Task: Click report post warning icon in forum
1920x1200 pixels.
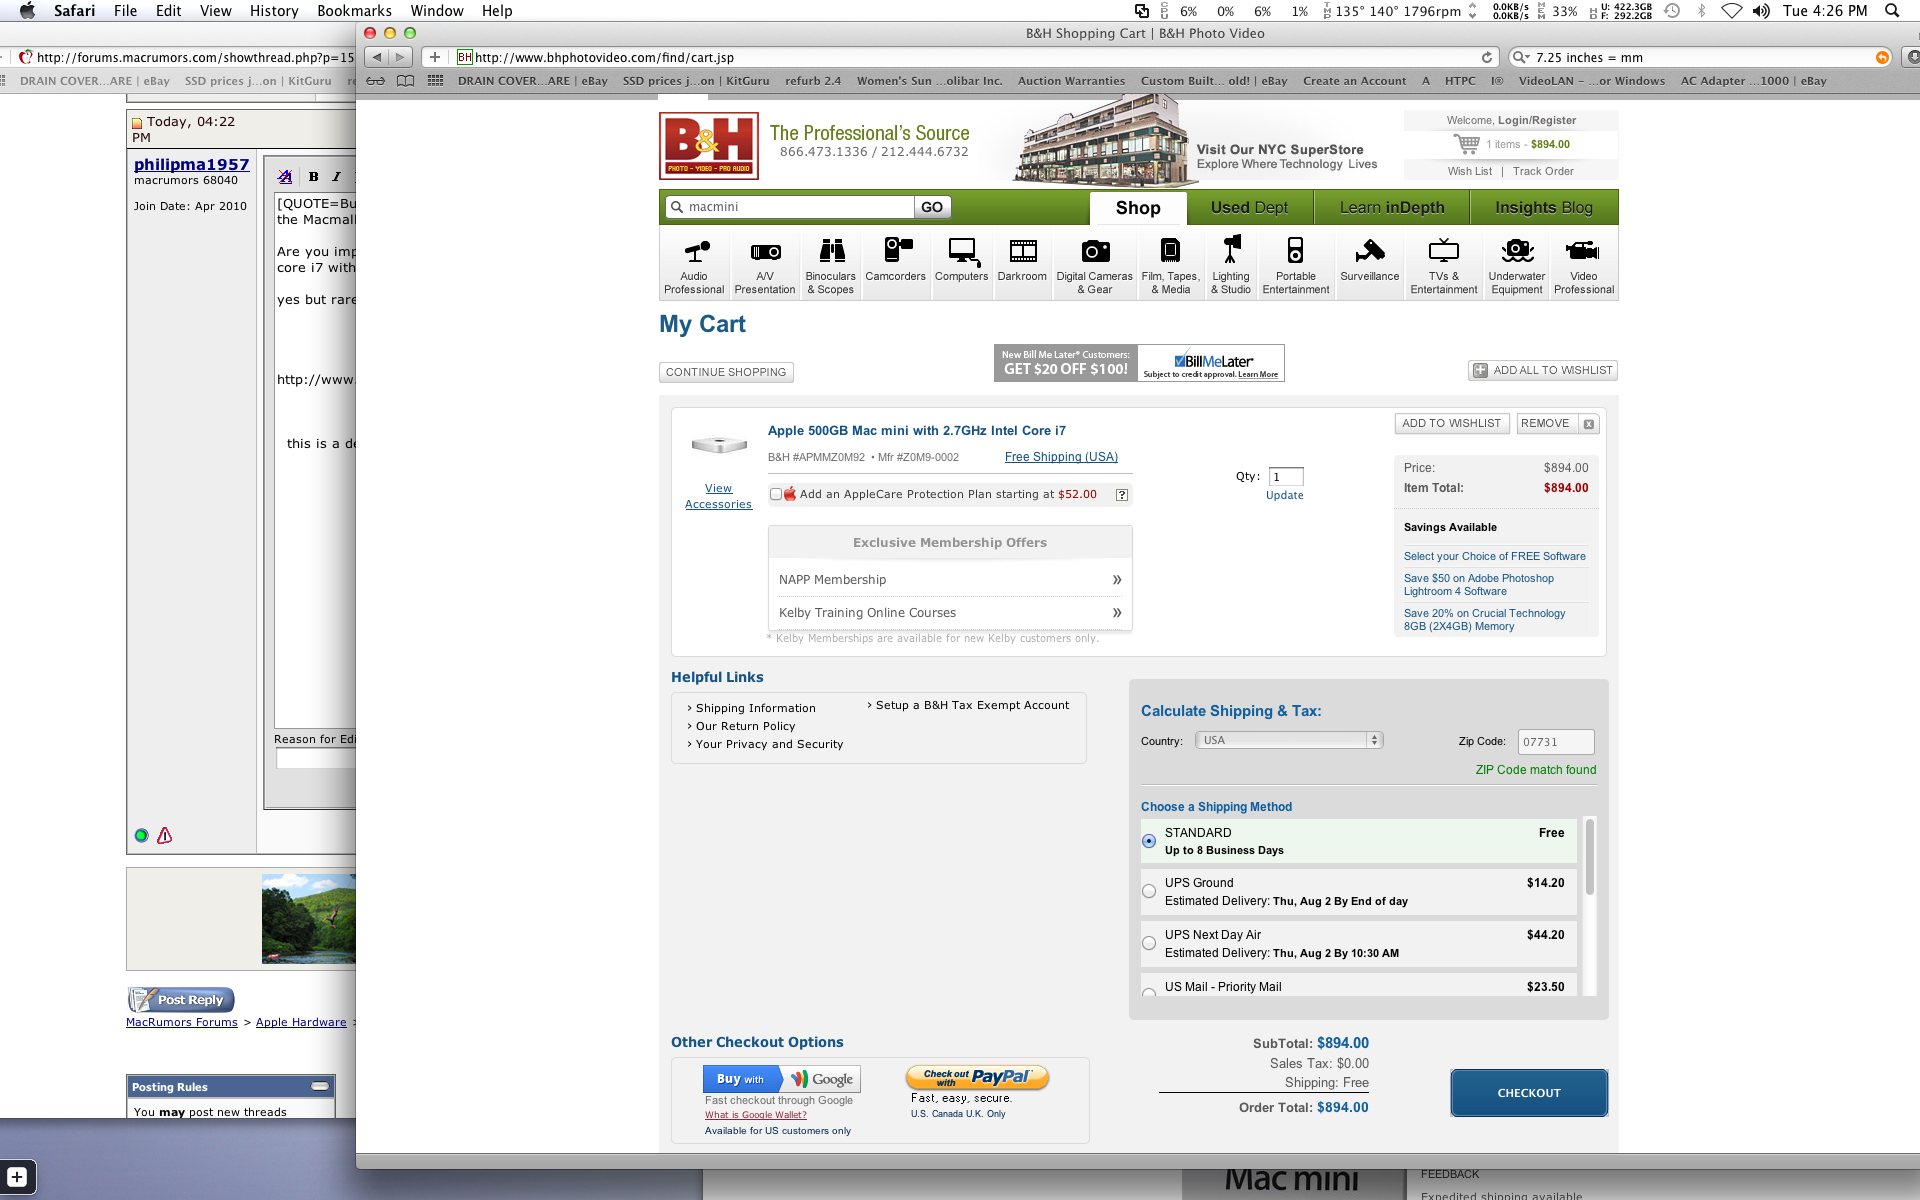Action: point(165,835)
